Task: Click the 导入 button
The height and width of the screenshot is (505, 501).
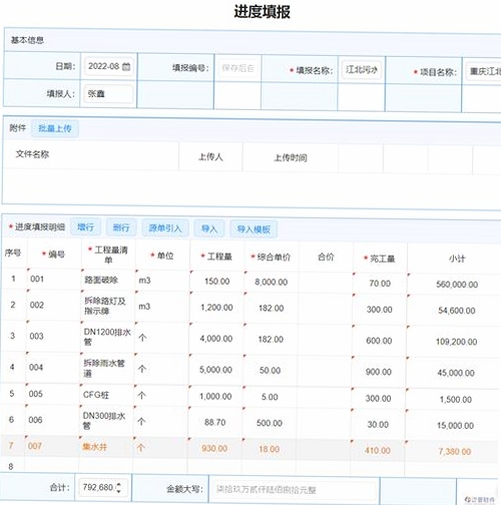Action: (x=209, y=229)
